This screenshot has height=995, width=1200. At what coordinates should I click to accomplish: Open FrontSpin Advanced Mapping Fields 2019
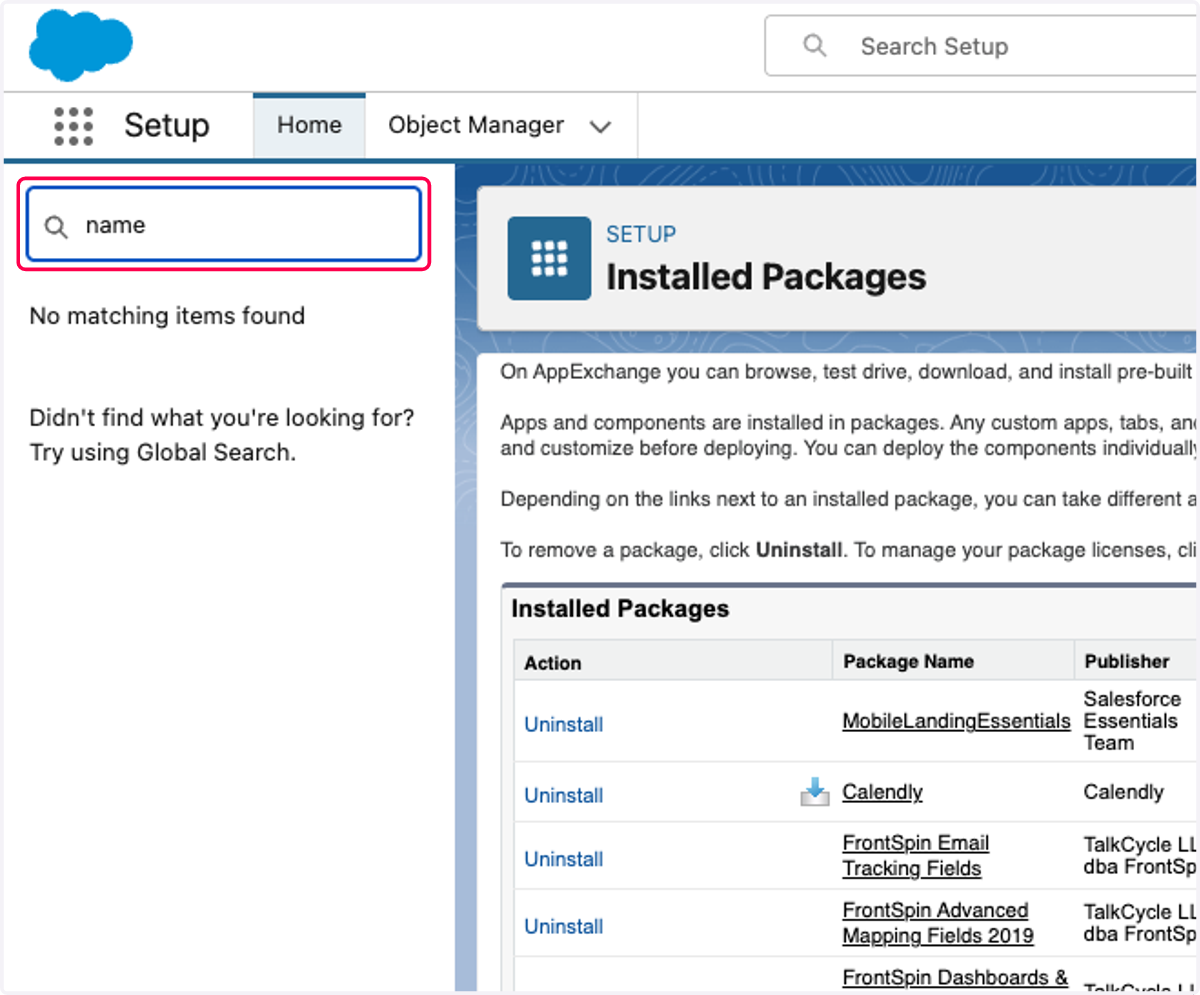[938, 923]
